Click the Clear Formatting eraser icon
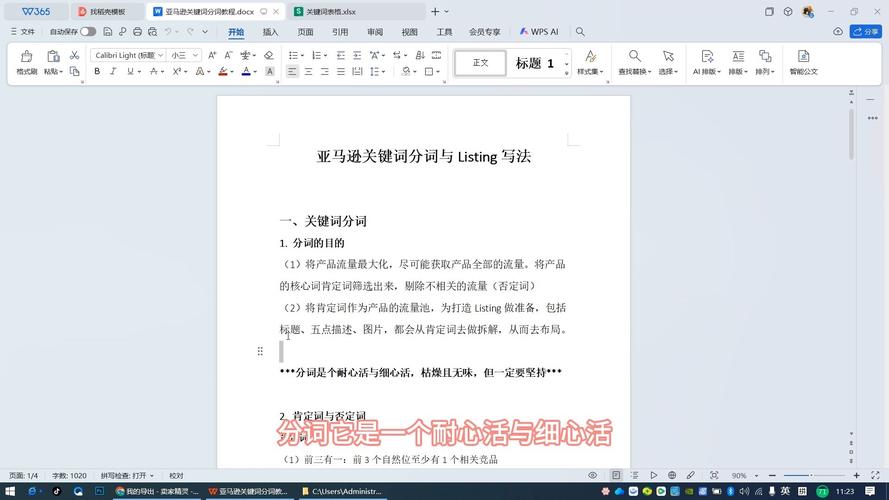This screenshot has width=889, height=500. pyautogui.click(x=269, y=55)
